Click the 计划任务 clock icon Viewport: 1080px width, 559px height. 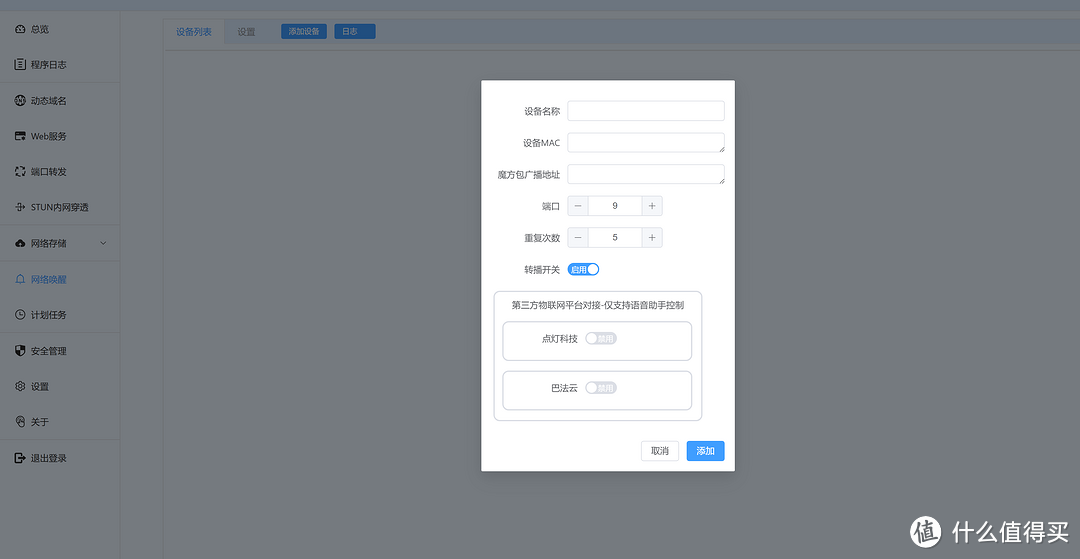click(x=20, y=315)
